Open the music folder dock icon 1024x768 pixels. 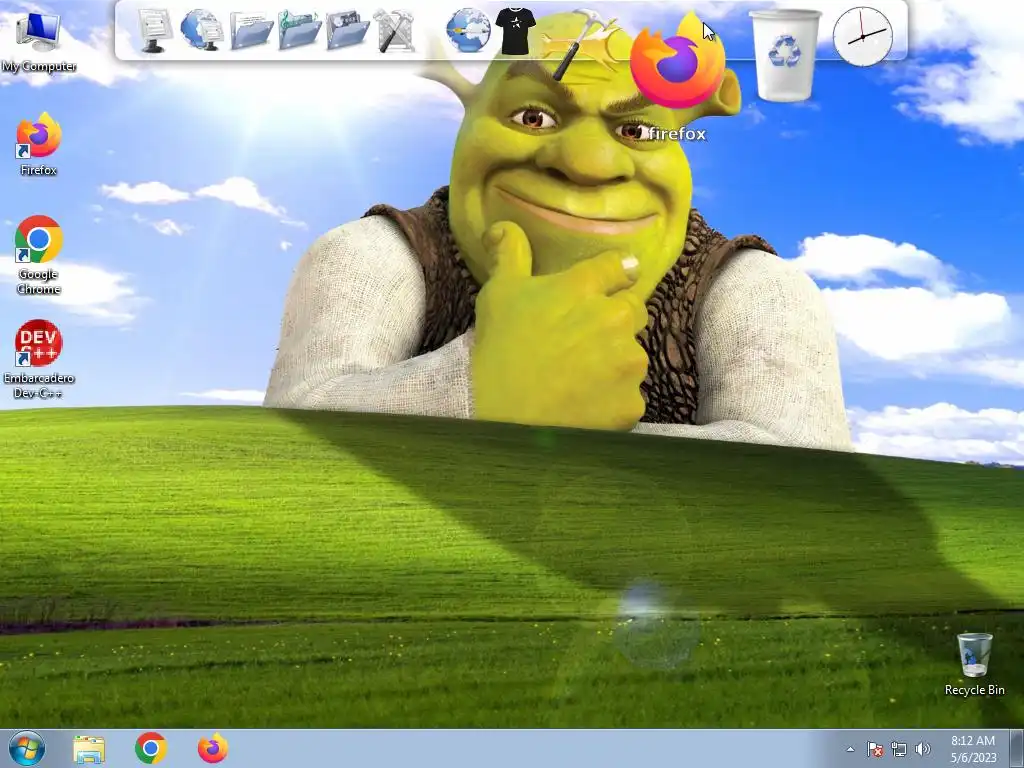[x=299, y=30]
